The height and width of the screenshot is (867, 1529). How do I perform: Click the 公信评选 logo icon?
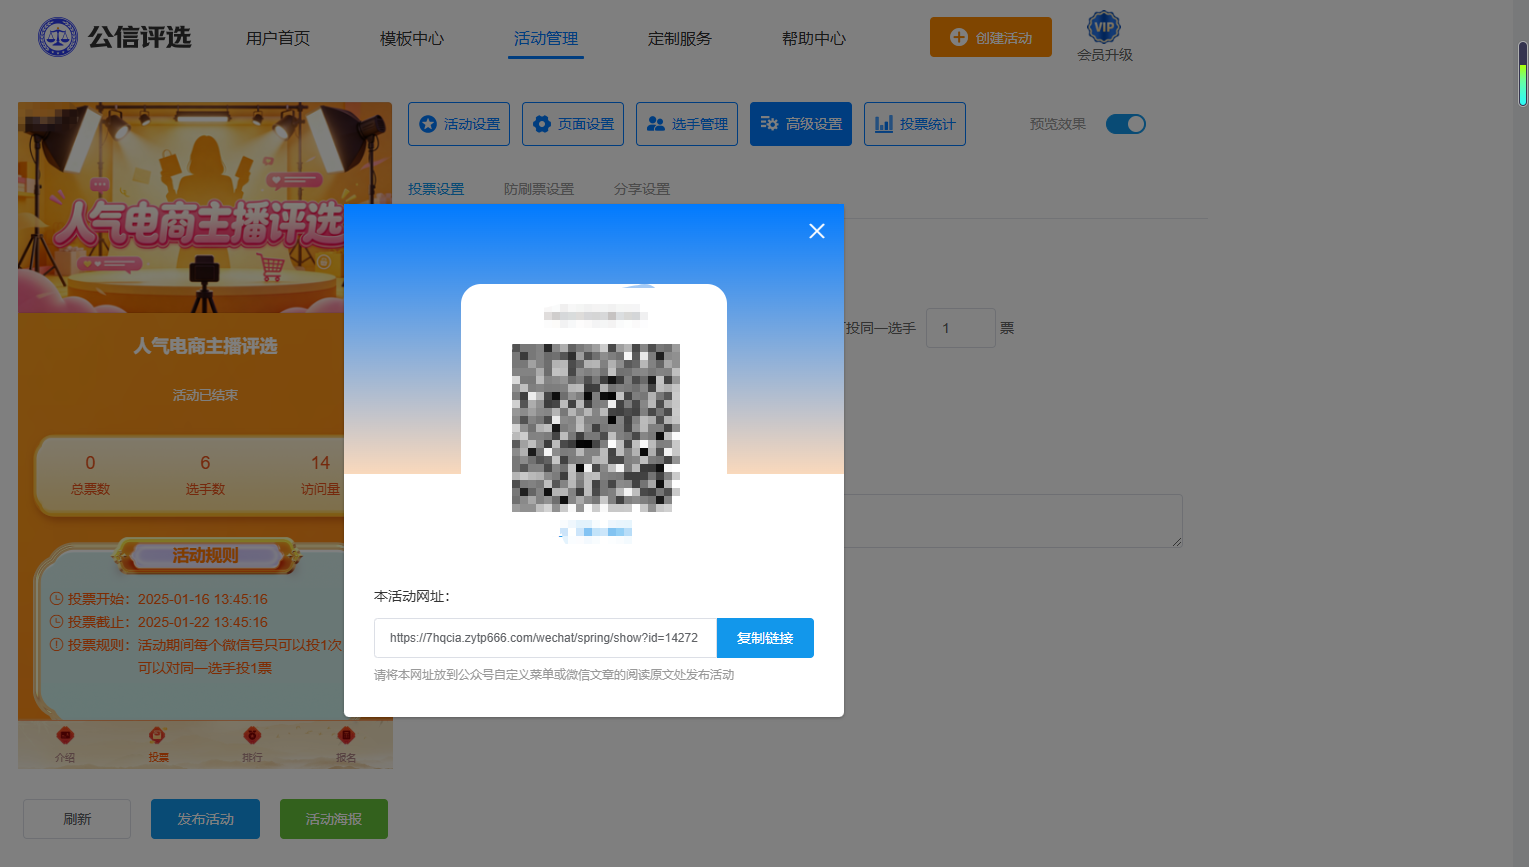tap(58, 38)
